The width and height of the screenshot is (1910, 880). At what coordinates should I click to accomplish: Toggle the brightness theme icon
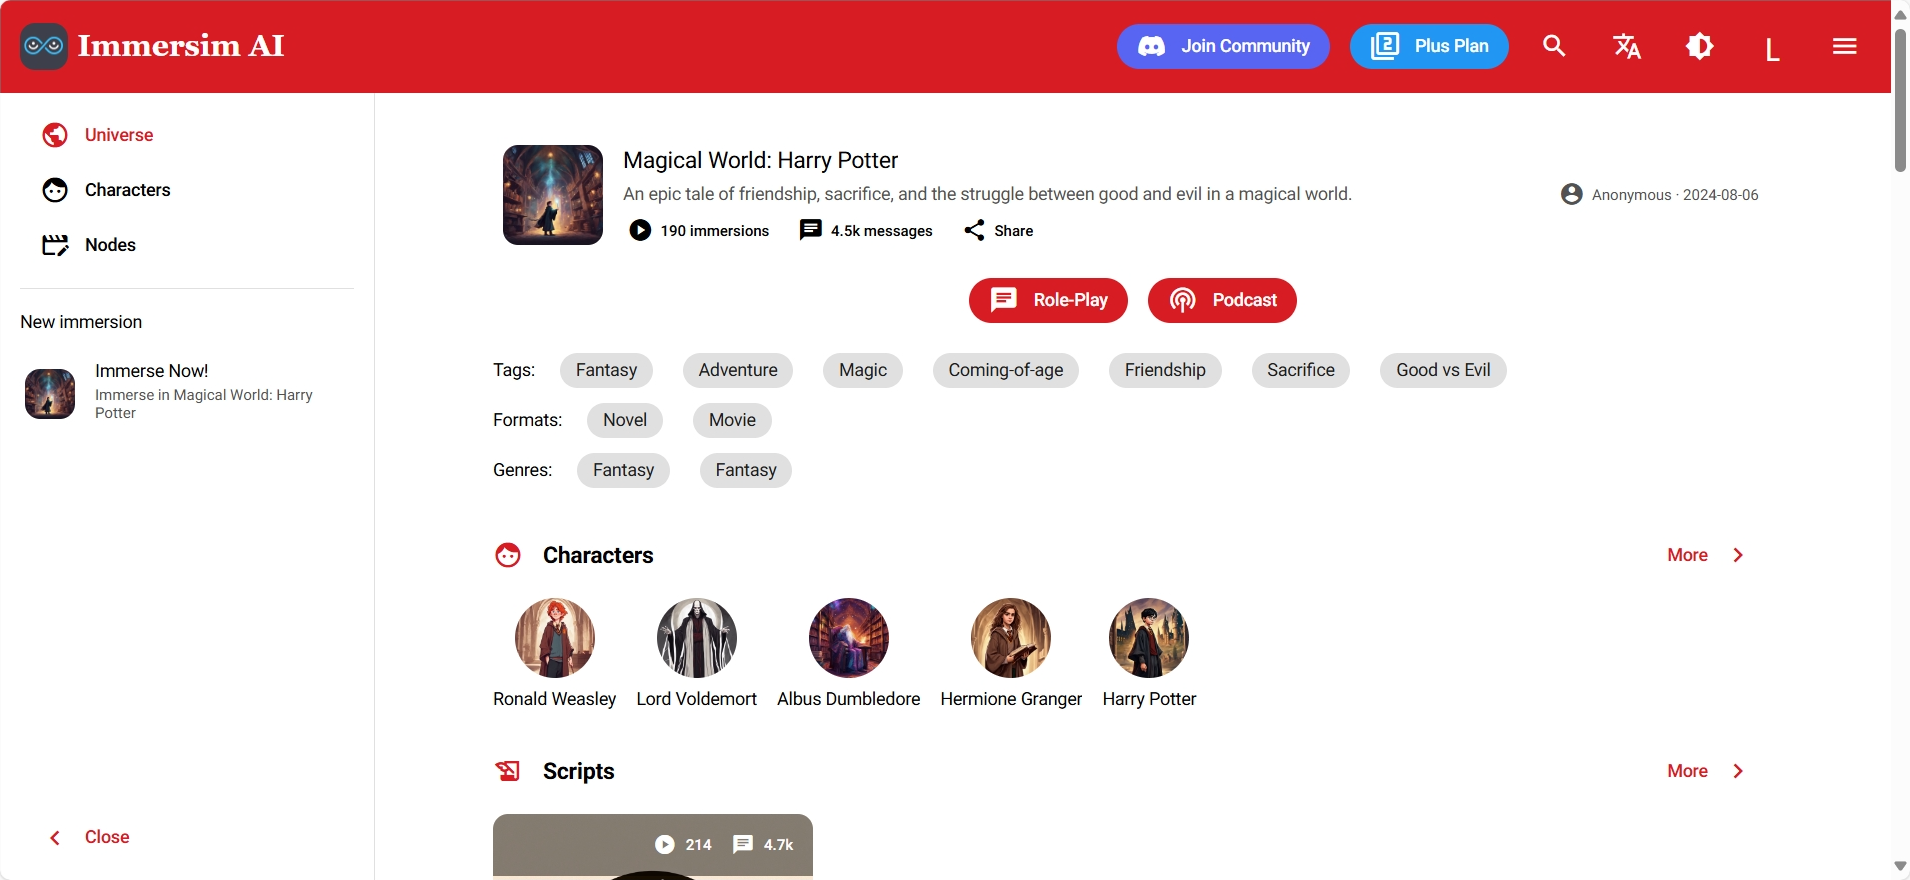(x=1700, y=46)
